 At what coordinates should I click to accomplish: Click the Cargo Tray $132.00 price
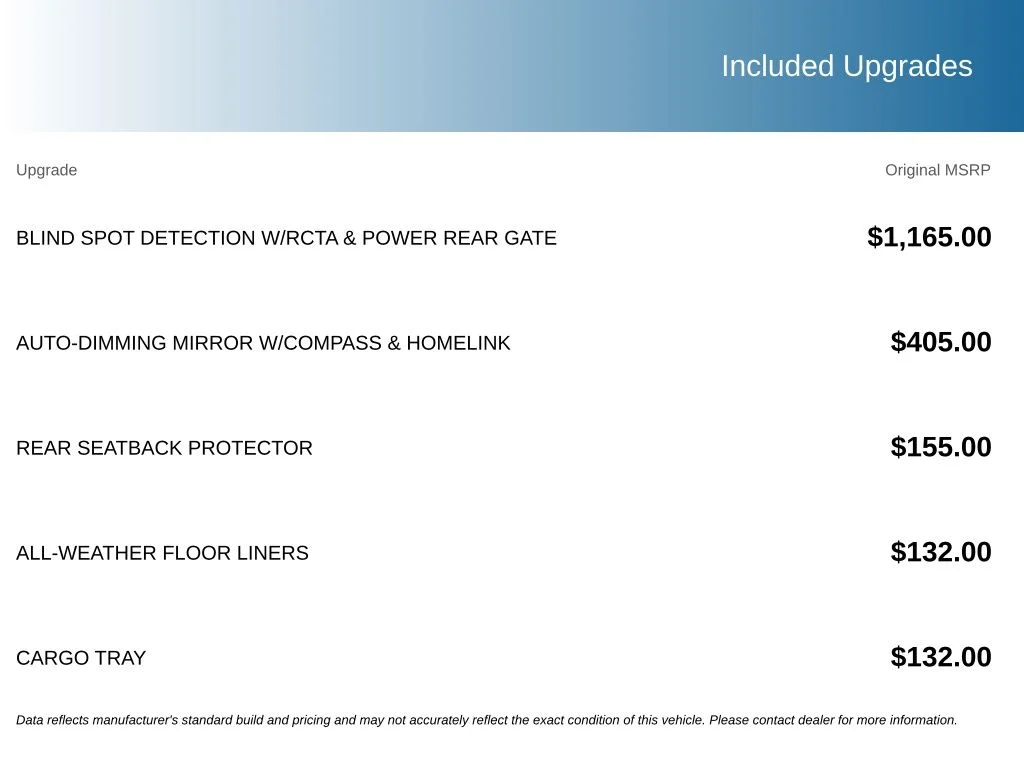[x=940, y=657]
